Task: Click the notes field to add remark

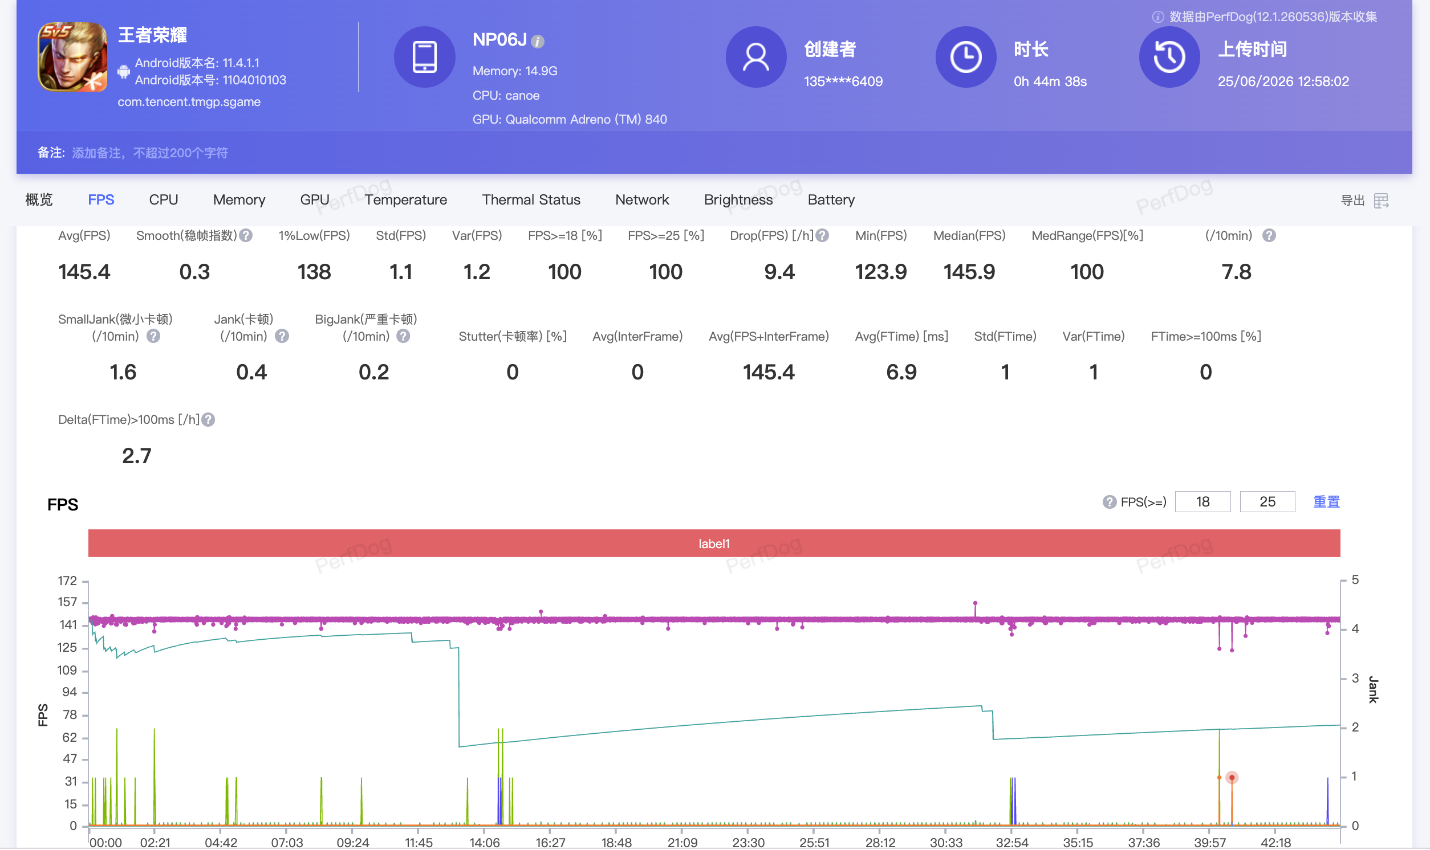Action: (x=150, y=153)
